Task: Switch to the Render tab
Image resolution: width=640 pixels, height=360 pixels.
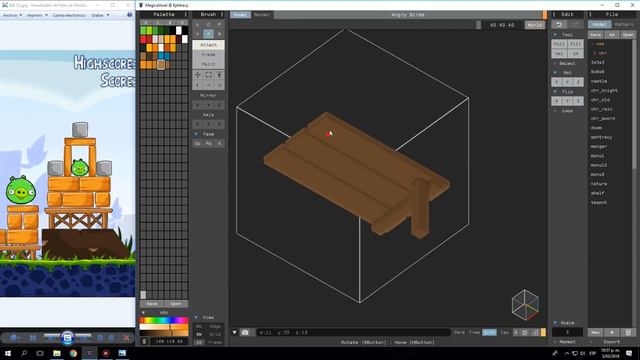Action: click(x=262, y=15)
